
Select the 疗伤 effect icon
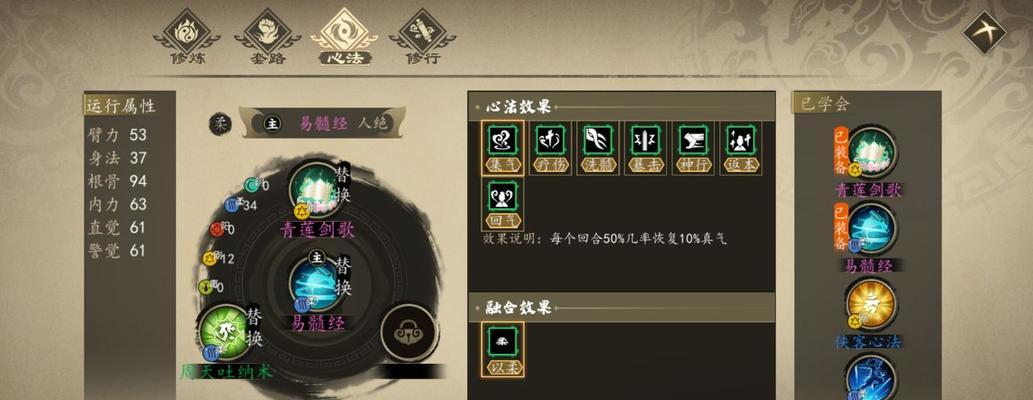(551, 148)
